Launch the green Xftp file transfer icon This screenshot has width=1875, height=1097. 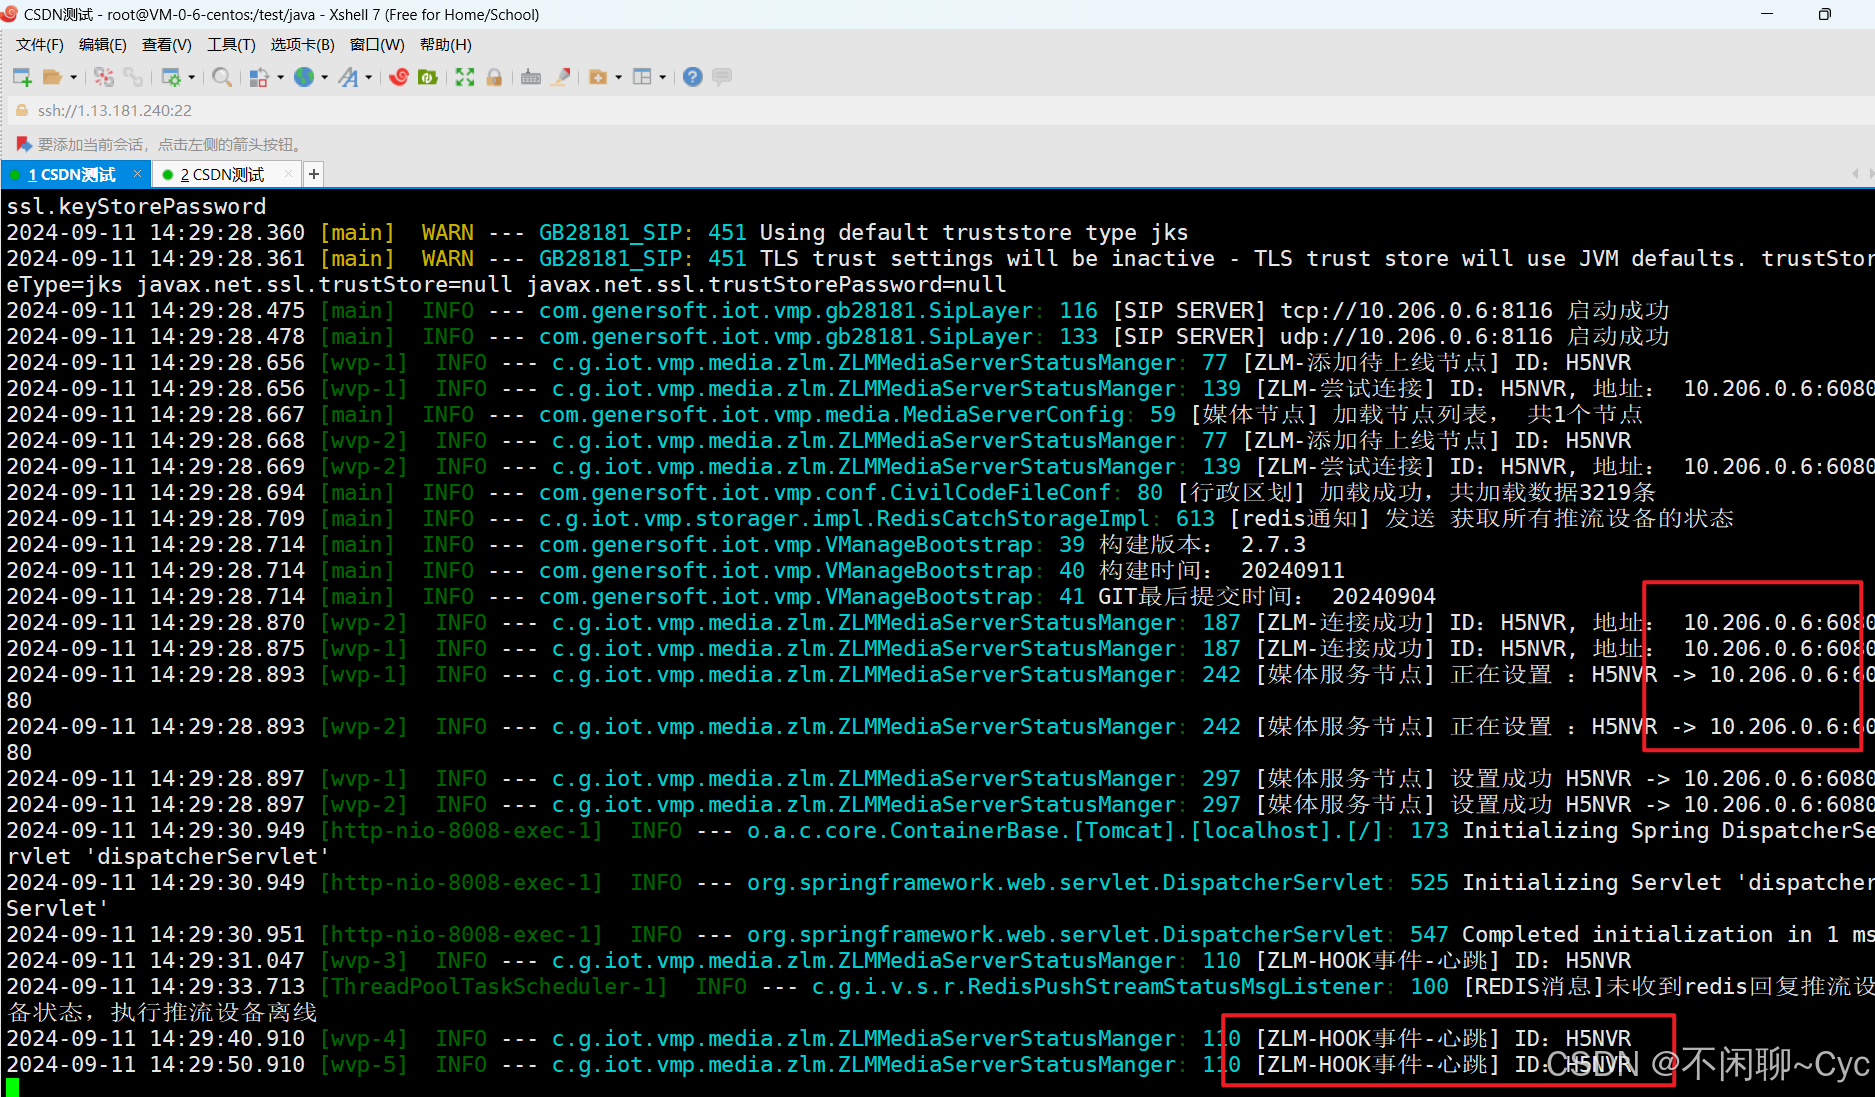point(427,76)
